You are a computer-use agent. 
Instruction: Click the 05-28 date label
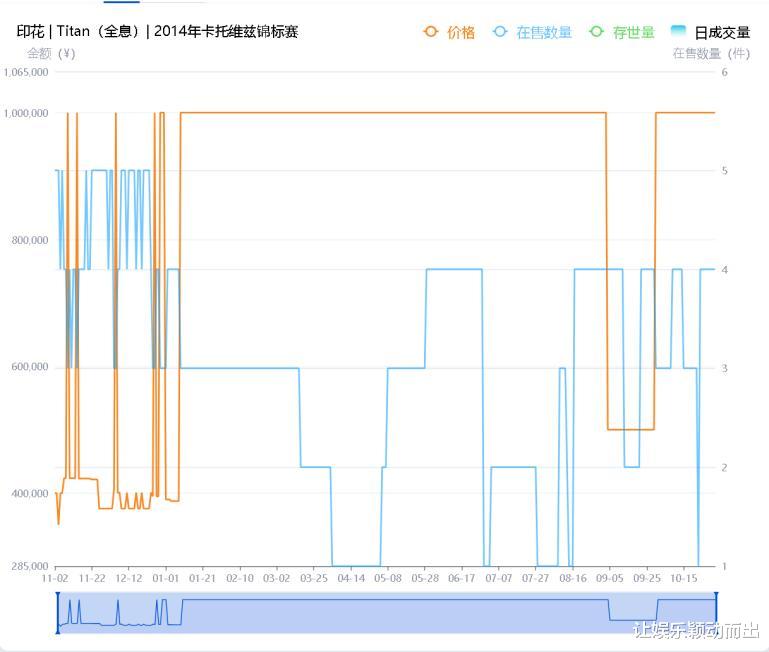425,578
